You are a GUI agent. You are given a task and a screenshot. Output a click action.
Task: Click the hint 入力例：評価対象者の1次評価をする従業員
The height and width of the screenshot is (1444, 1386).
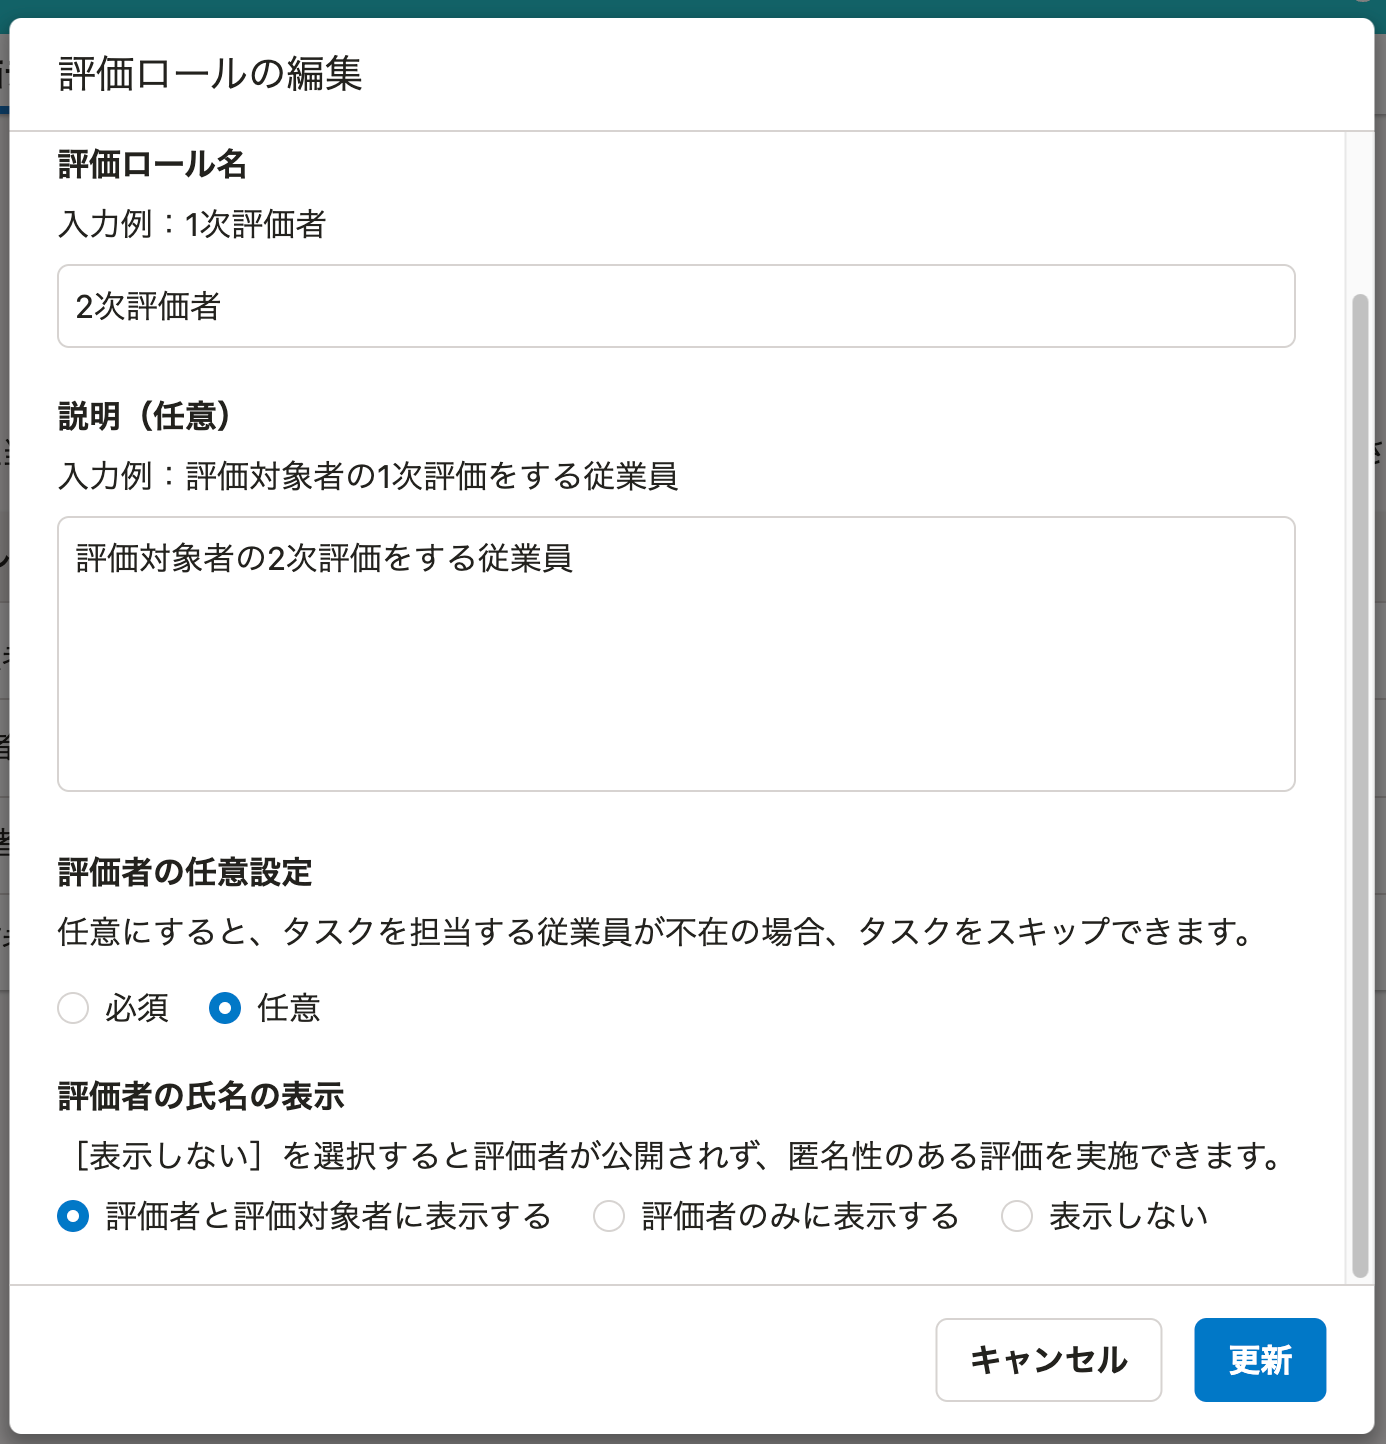pyautogui.click(x=368, y=476)
